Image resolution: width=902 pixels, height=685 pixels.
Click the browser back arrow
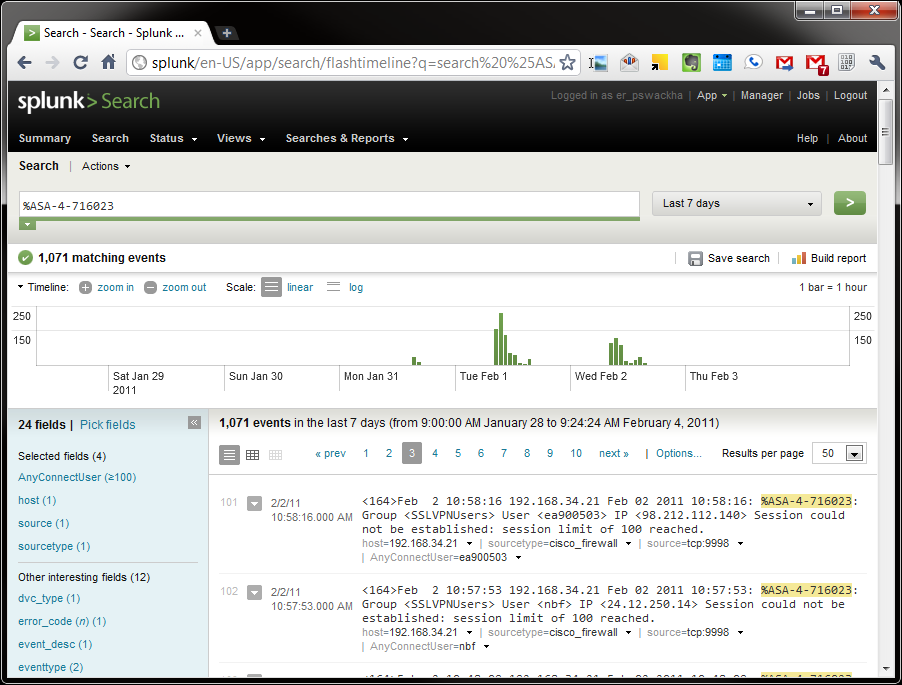click(24, 62)
